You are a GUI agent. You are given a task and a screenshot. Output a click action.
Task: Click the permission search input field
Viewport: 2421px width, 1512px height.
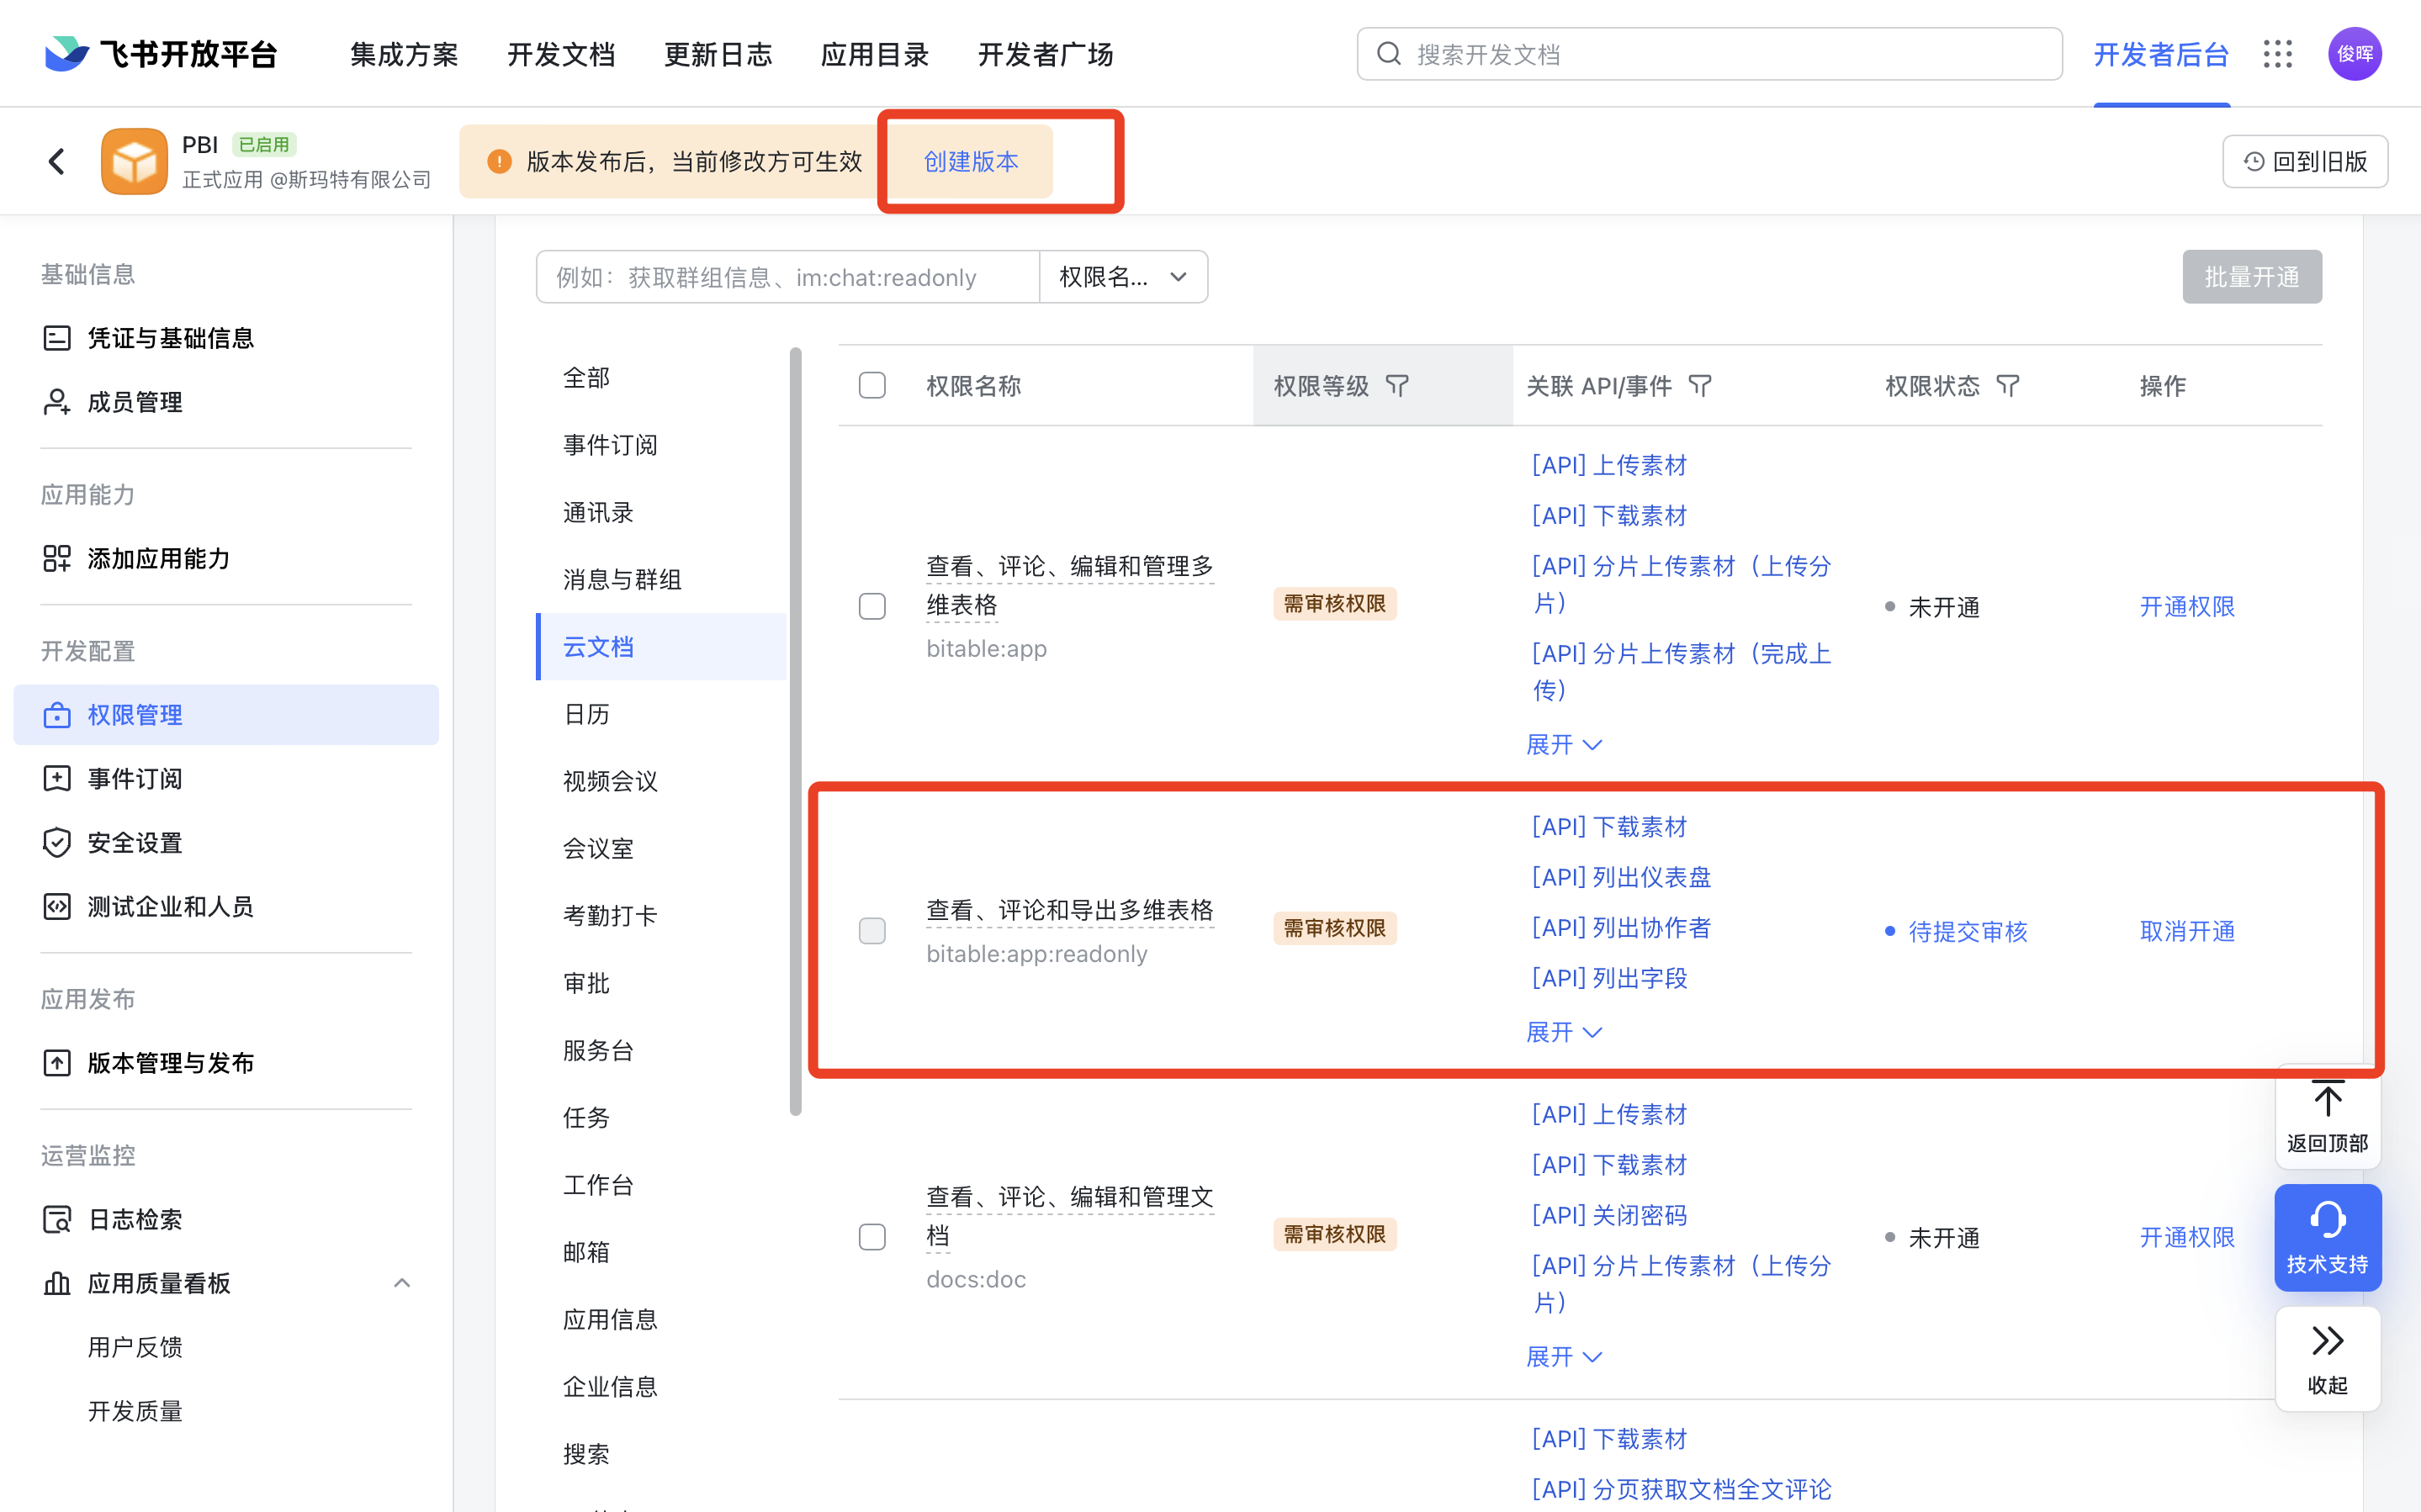point(788,277)
